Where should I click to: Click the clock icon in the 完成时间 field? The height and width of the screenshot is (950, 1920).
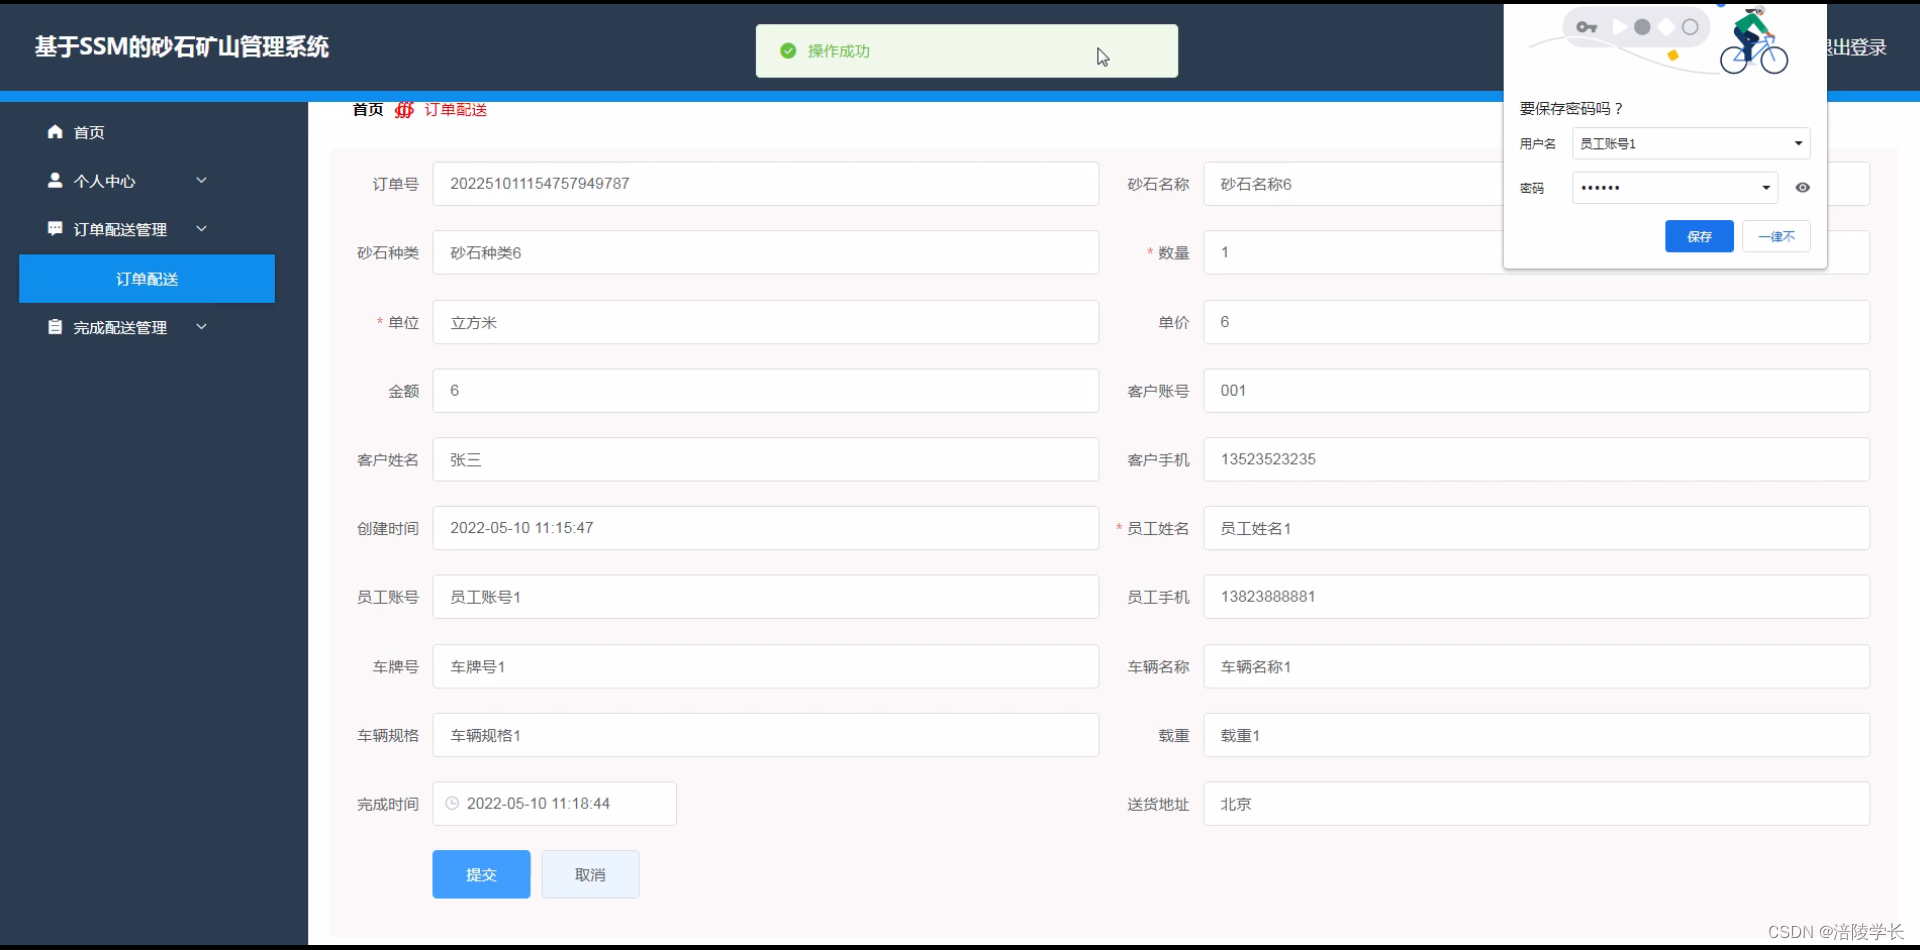point(452,803)
